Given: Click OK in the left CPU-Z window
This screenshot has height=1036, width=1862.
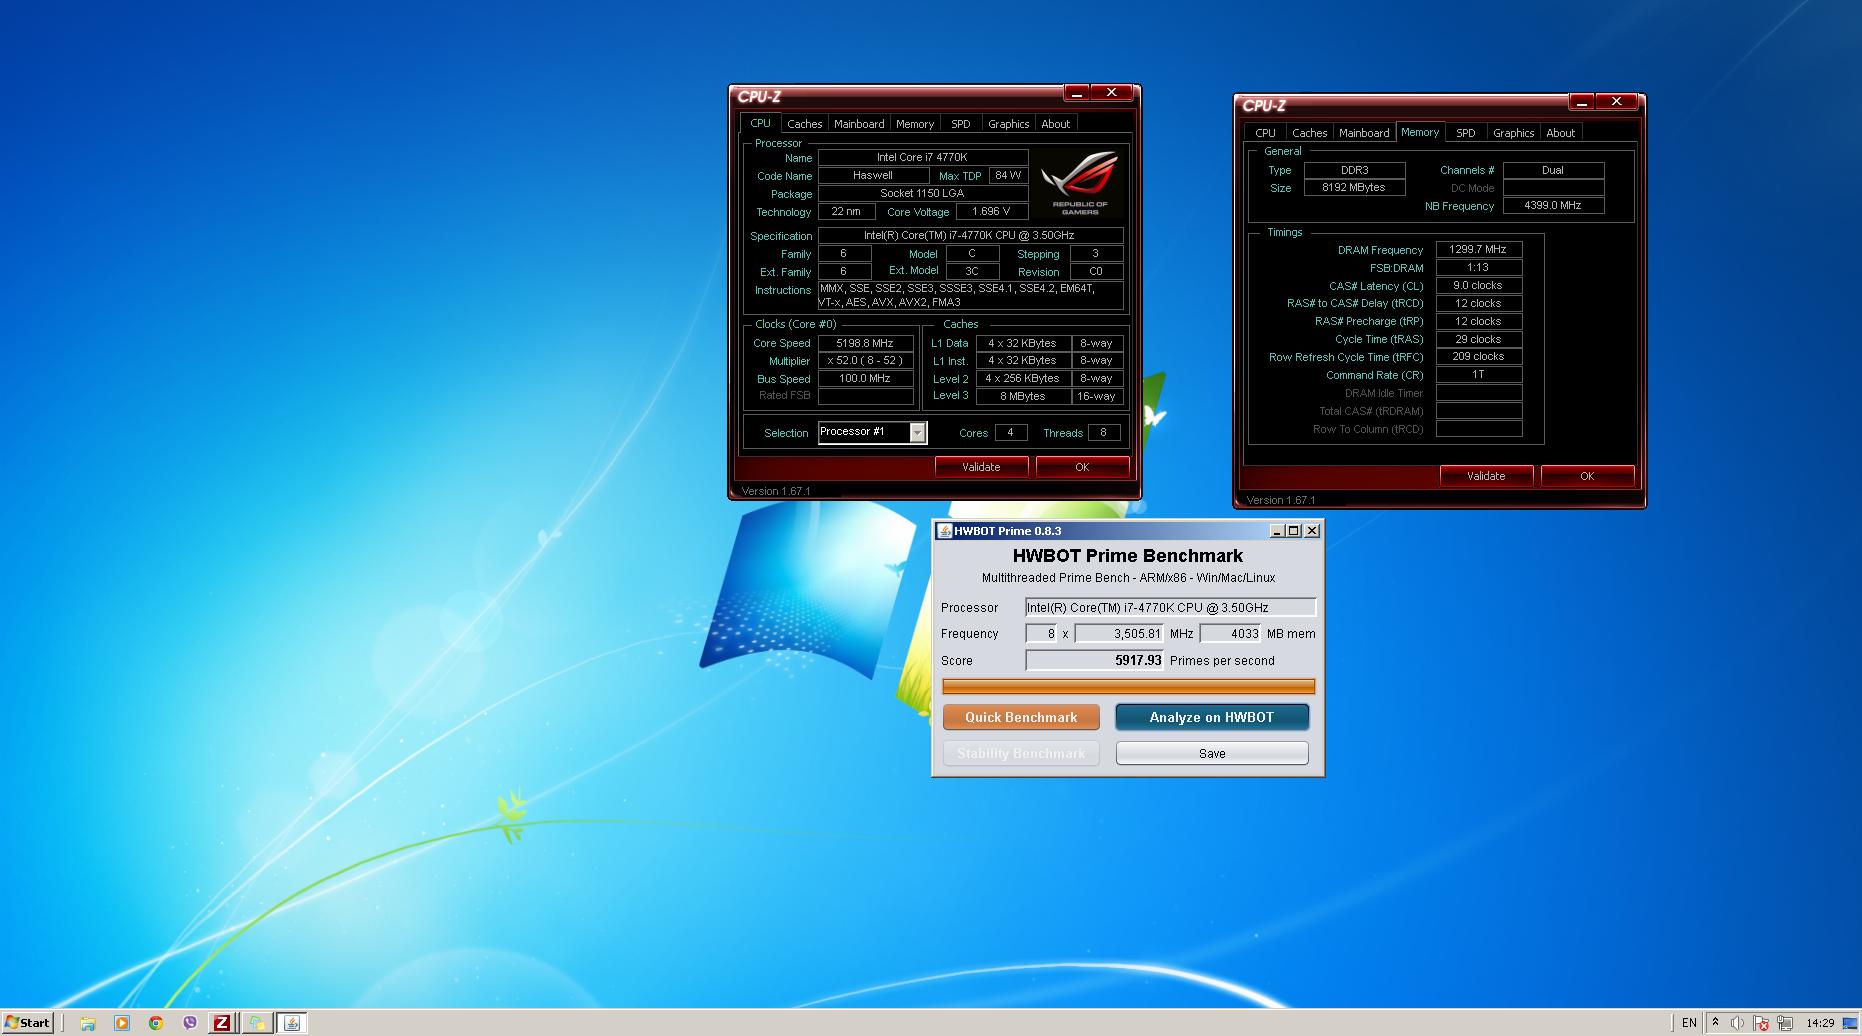Looking at the screenshot, I should (1082, 467).
